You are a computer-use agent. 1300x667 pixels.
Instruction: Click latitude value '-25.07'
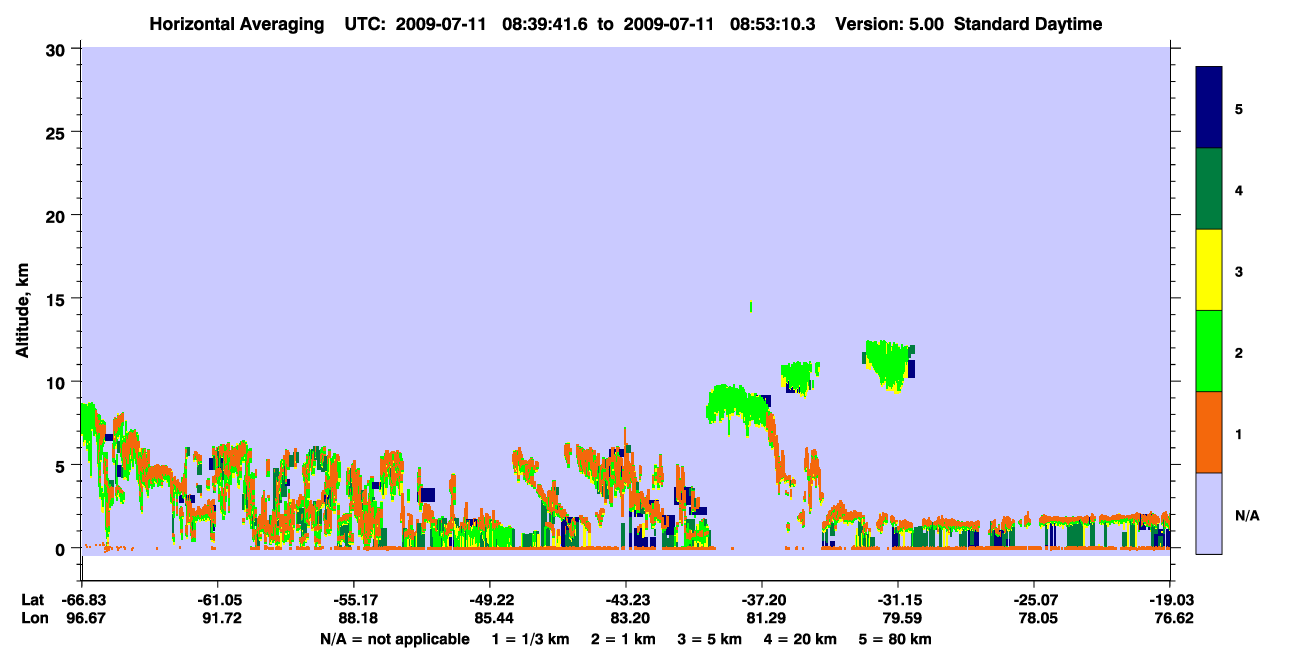pos(1034,599)
